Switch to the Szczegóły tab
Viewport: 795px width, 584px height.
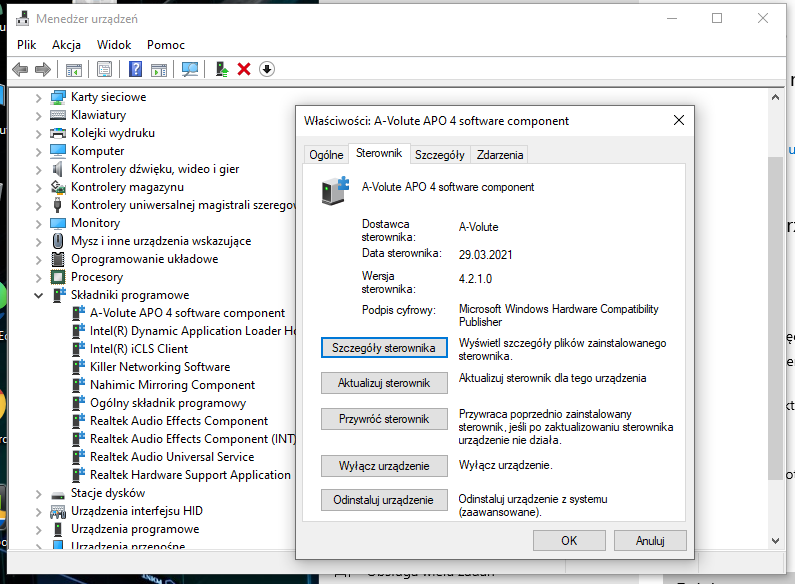440,155
